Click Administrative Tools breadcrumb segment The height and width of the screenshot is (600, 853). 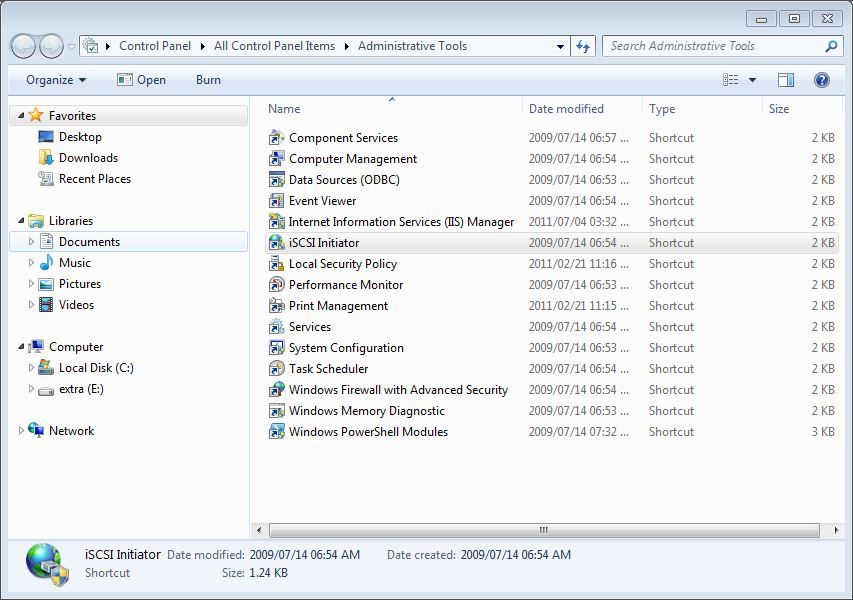(412, 46)
